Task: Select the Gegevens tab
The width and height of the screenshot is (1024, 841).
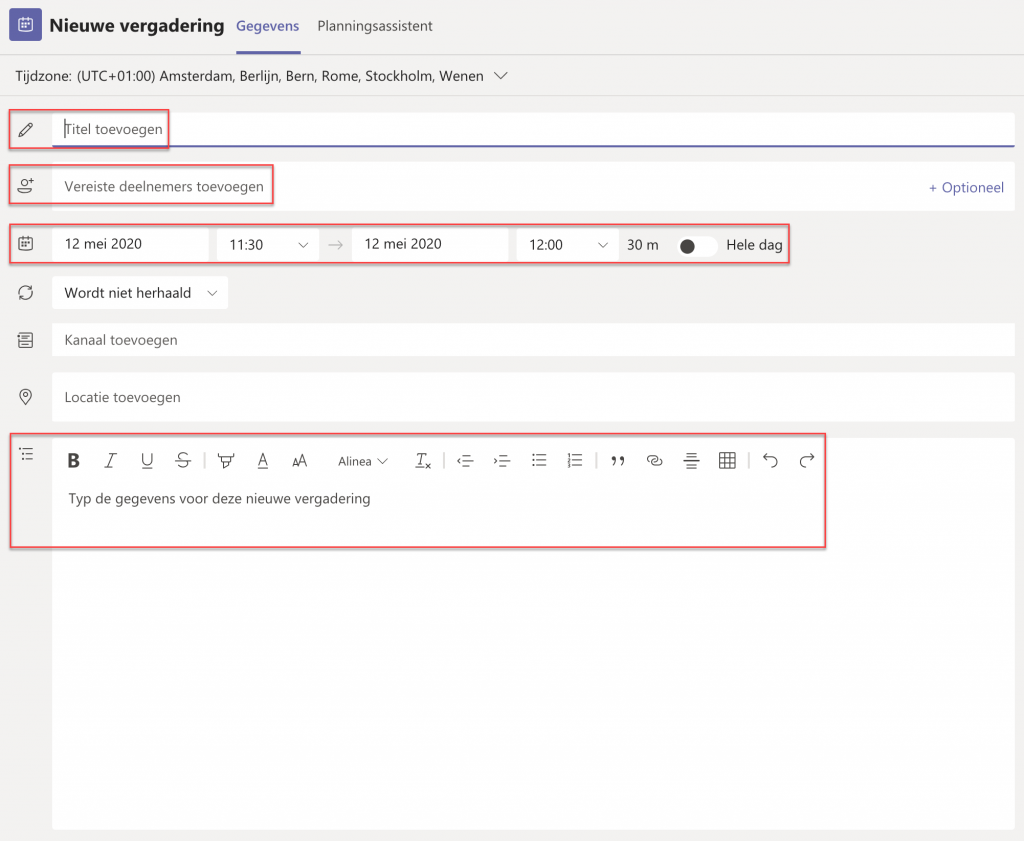Action: click(x=267, y=26)
